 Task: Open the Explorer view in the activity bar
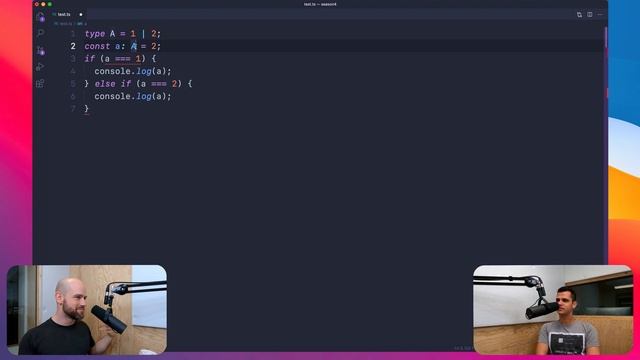coord(40,17)
